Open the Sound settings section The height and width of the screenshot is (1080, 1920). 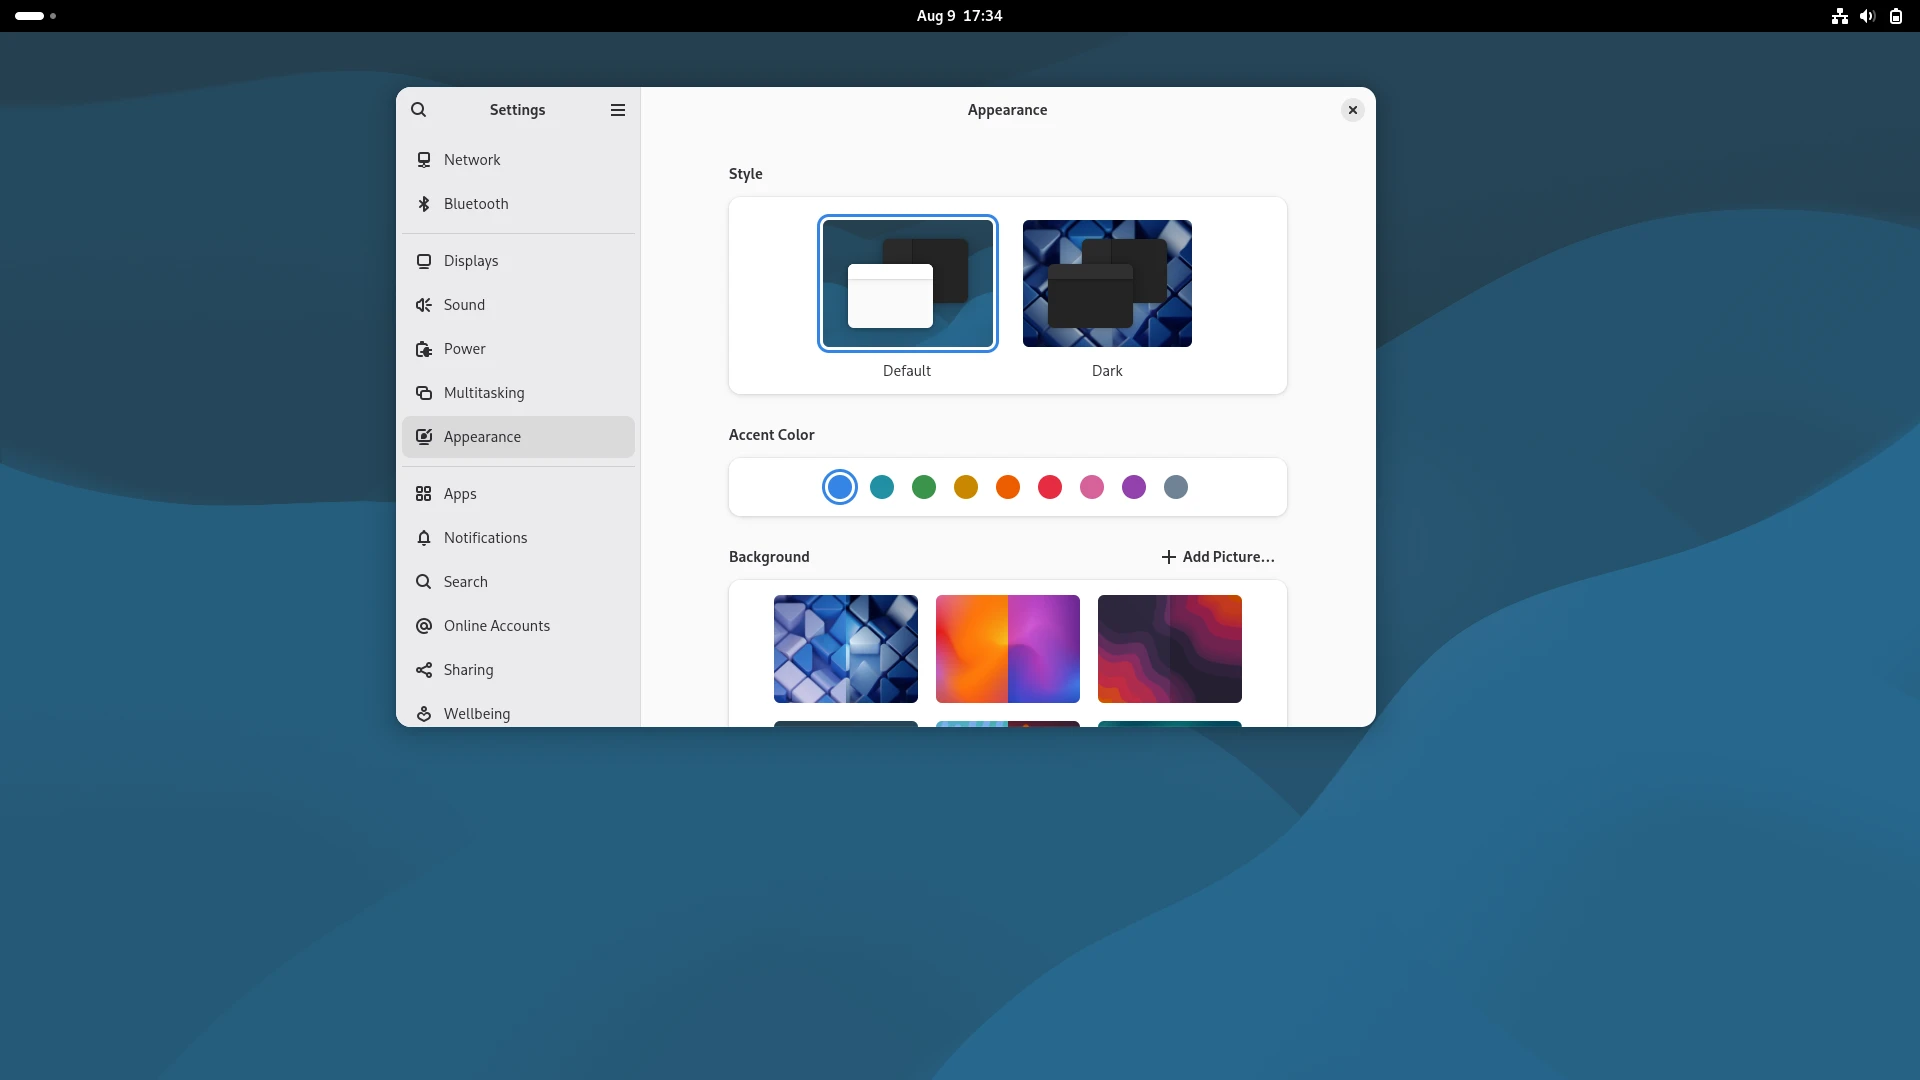463,305
